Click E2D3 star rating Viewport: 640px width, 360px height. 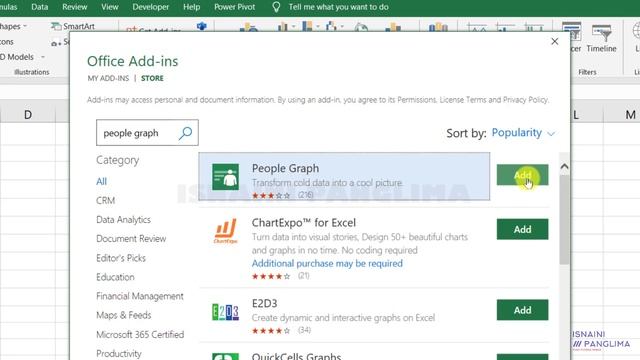point(271,331)
